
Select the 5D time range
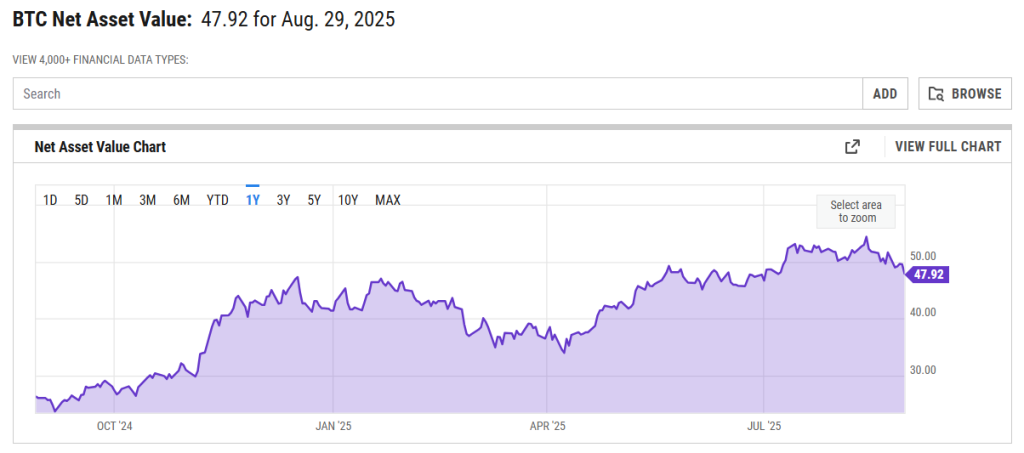pos(82,200)
